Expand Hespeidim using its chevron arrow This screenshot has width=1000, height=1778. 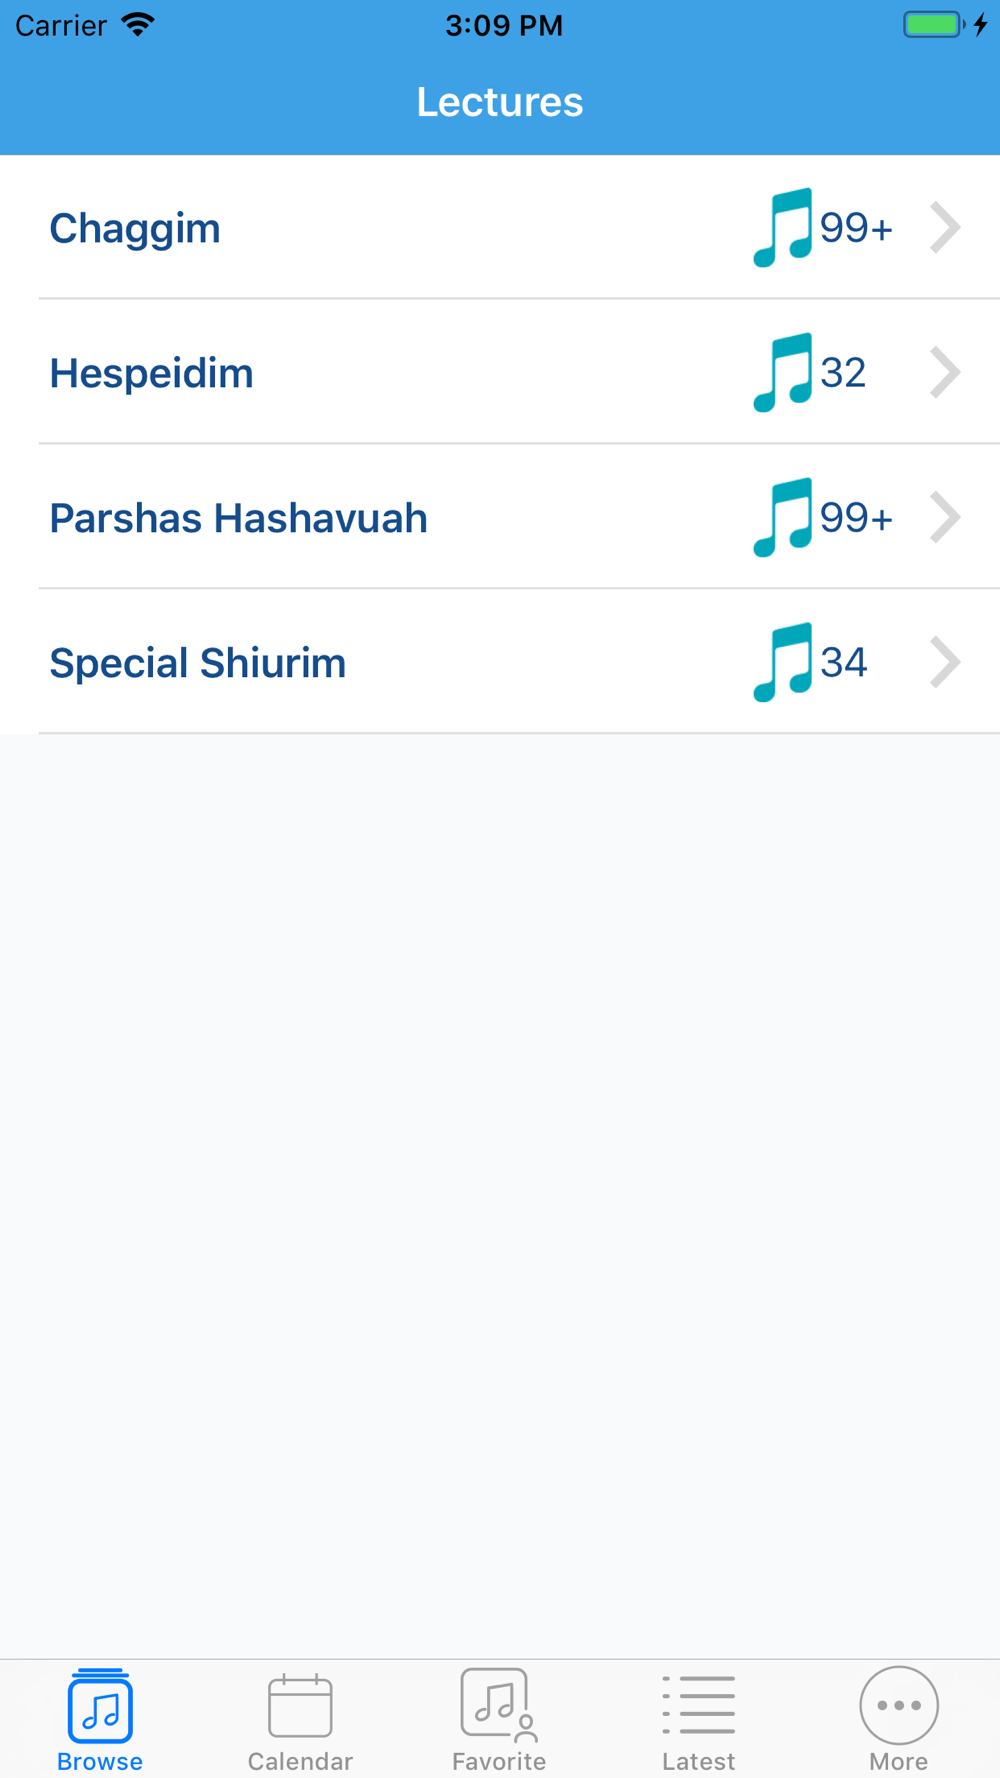pos(945,373)
